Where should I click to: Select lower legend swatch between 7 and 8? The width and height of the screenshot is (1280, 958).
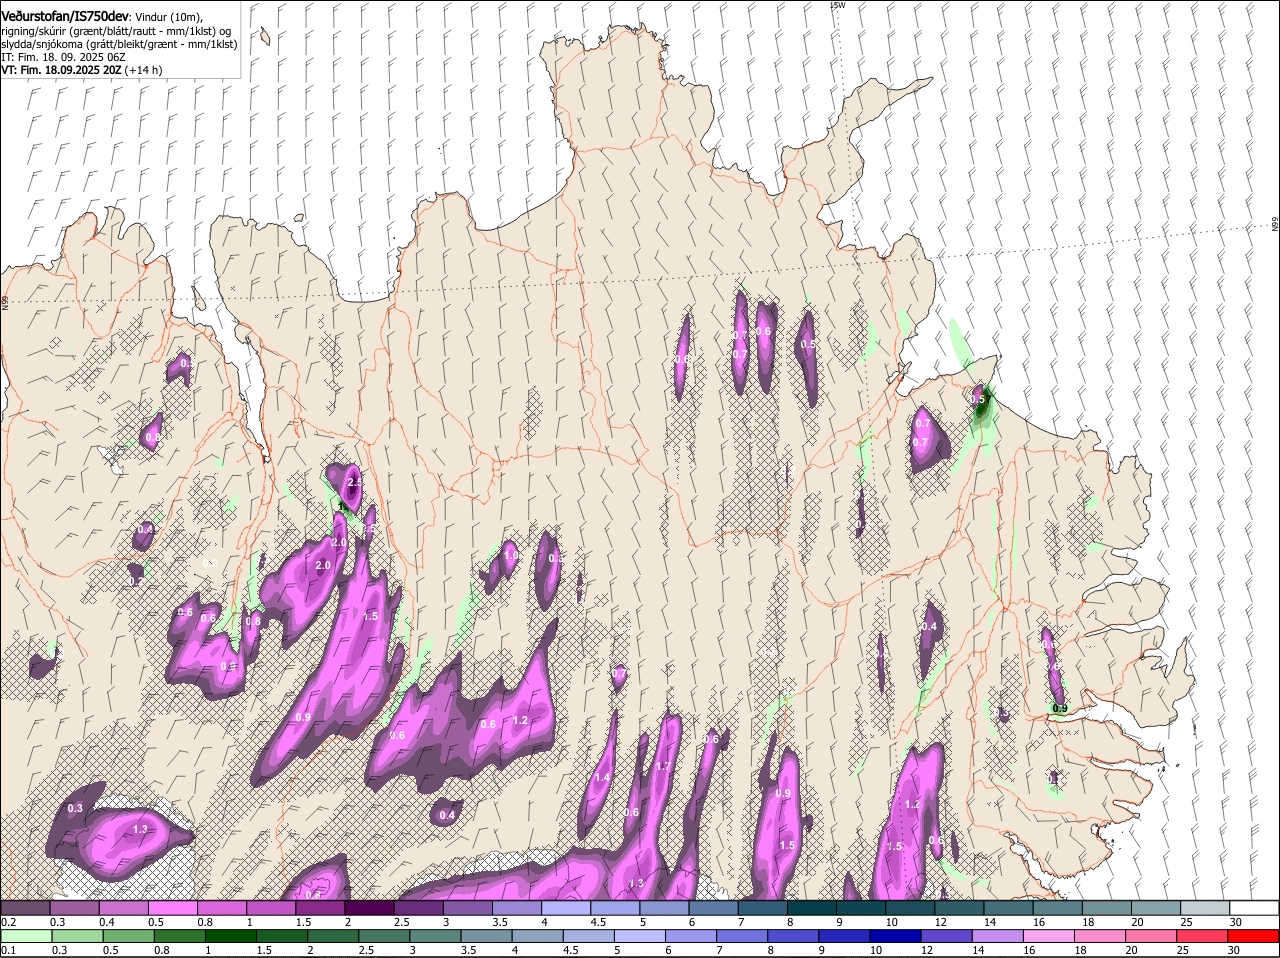click(741, 936)
